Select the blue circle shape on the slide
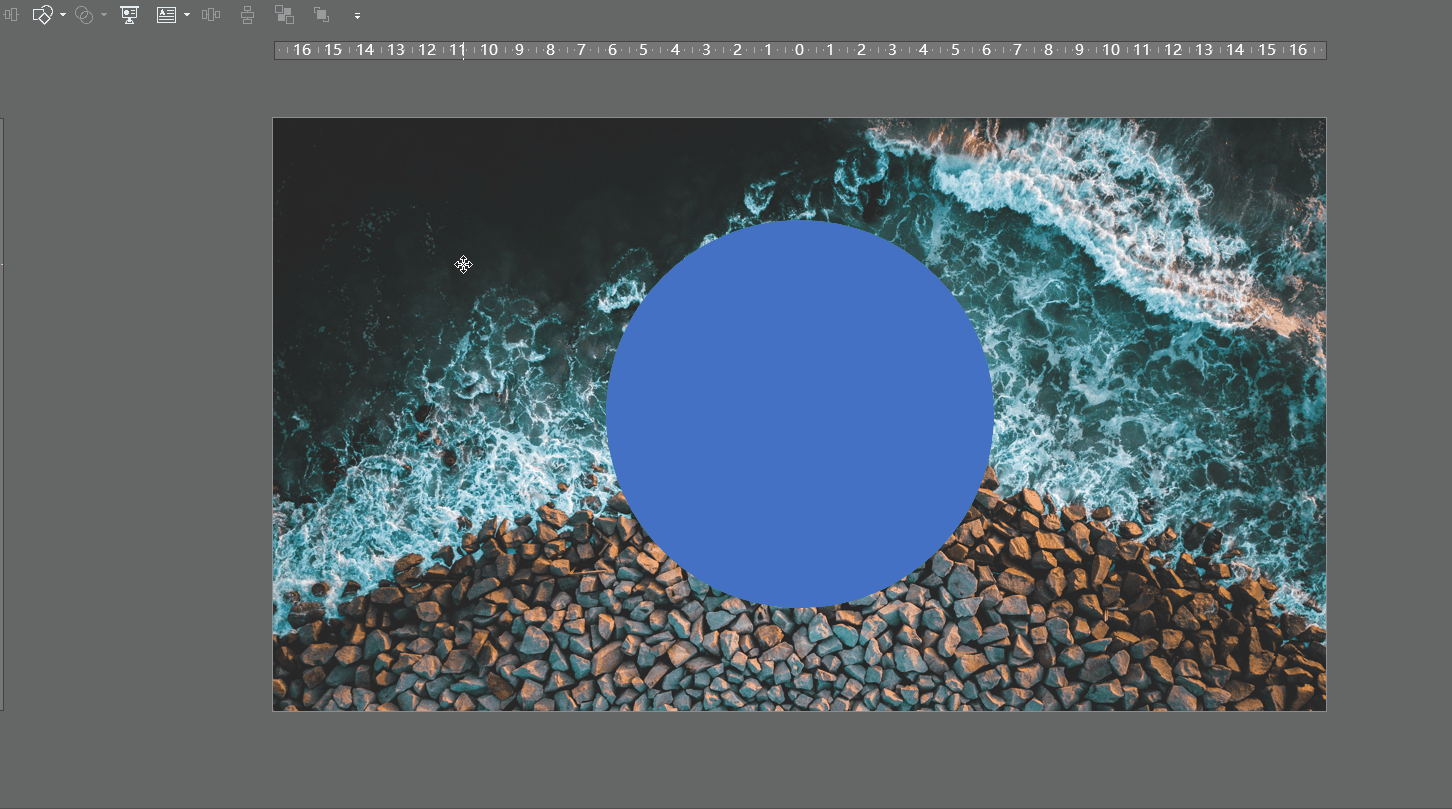1452x809 pixels. click(800, 414)
